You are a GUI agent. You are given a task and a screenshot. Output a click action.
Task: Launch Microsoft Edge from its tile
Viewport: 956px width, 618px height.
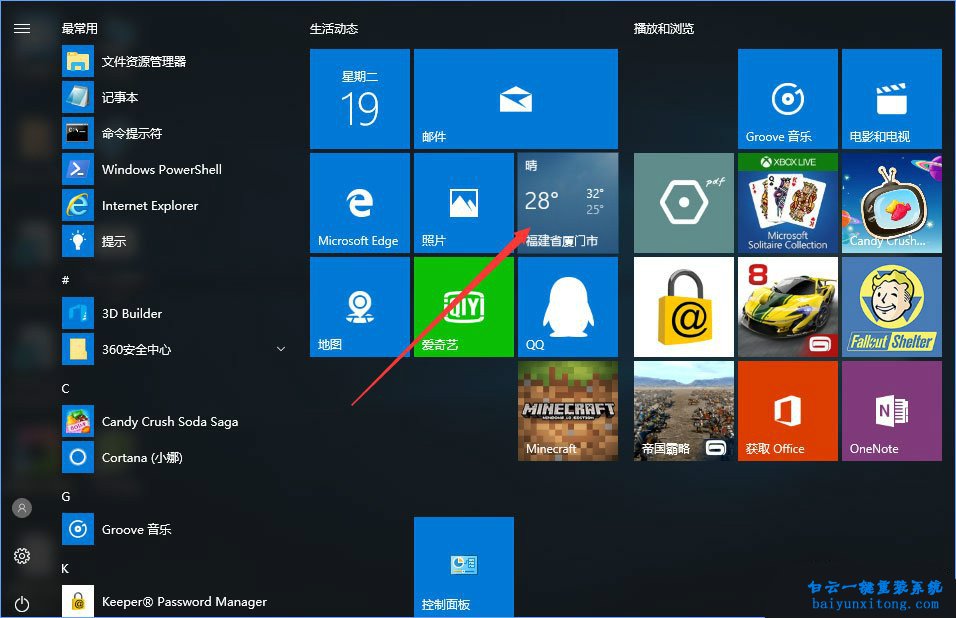359,202
